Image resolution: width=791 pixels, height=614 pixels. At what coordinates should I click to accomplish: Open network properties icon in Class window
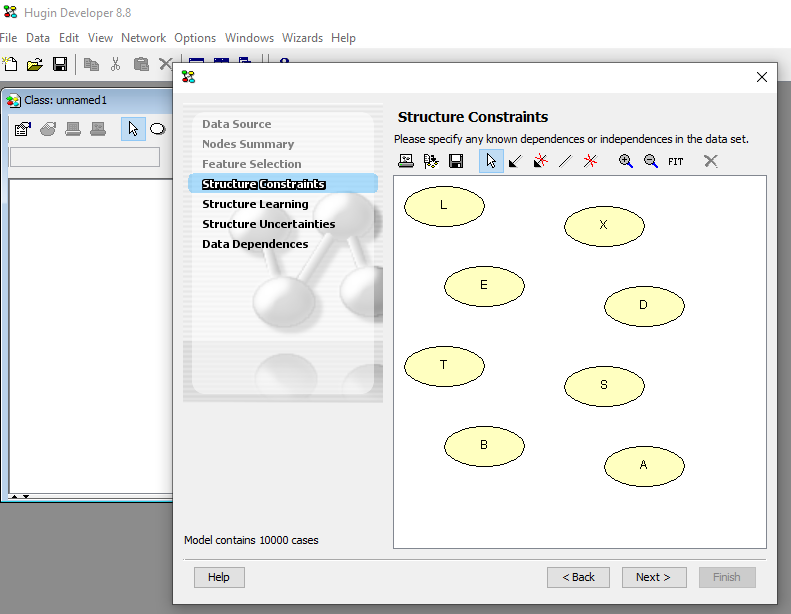23,129
